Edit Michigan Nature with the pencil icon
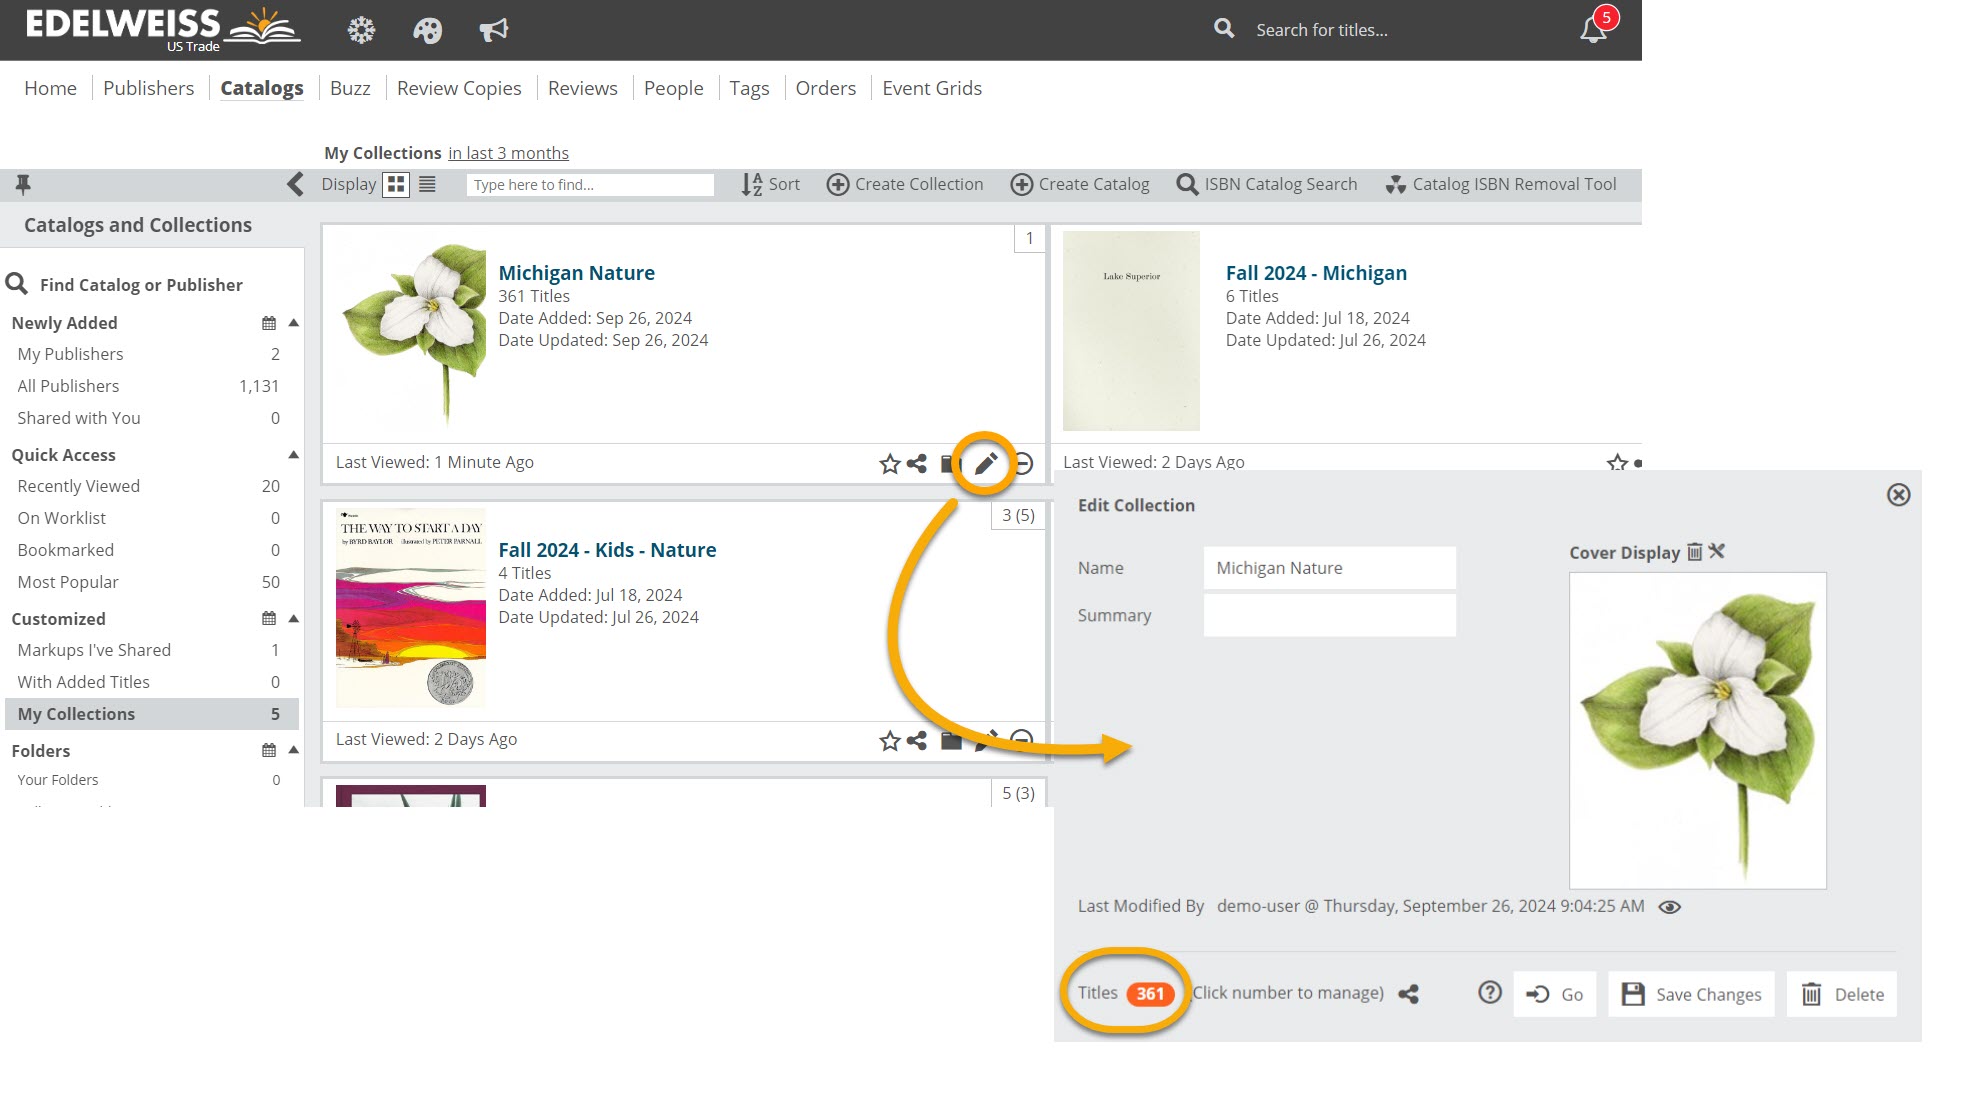The height and width of the screenshot is (1097, 1967). [x=986, y=464]
